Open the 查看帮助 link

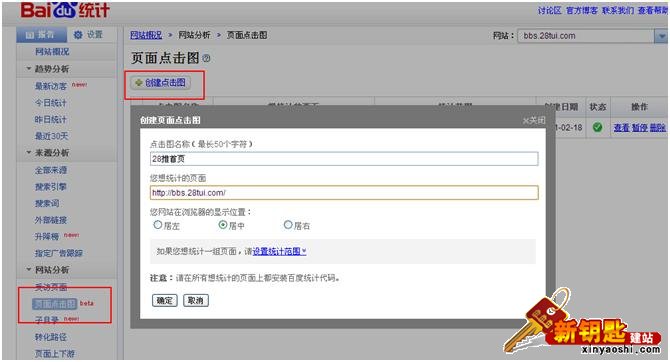tap(652, 10)
